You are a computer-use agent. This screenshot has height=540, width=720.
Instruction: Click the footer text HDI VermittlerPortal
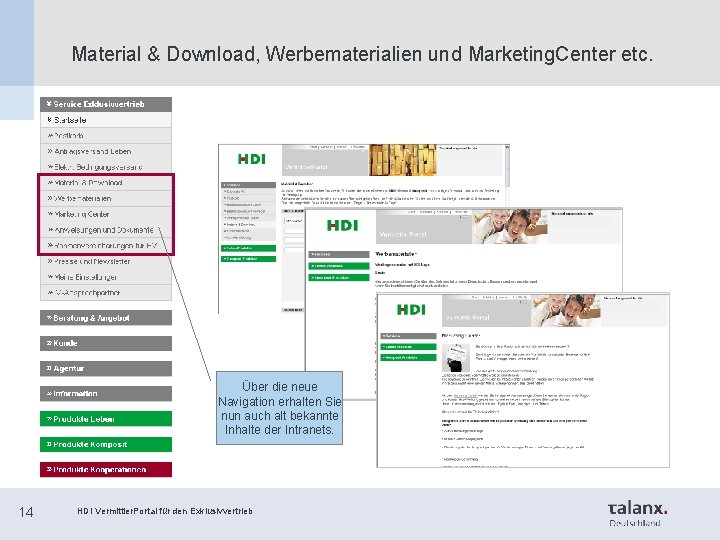(x=165, y=511)
